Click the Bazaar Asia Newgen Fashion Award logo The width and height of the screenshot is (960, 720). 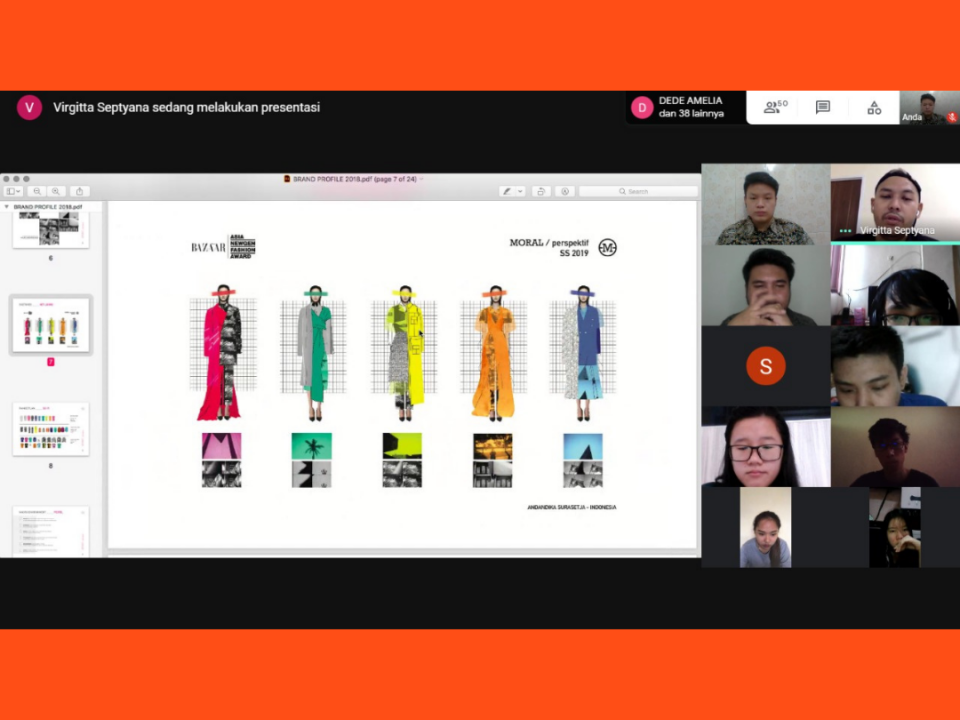click(223, 247)
